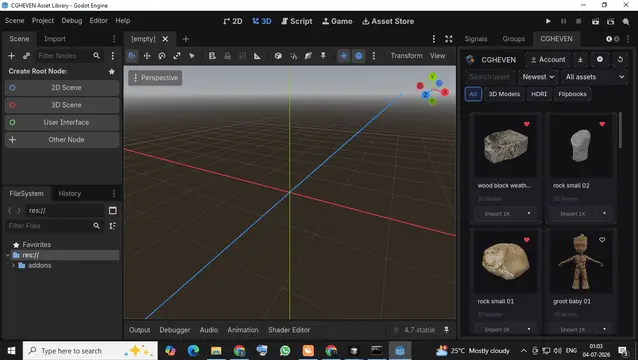Instantiate a child scene link icon
The height and width of the screenshot is (360, 638).
(26, 56)
